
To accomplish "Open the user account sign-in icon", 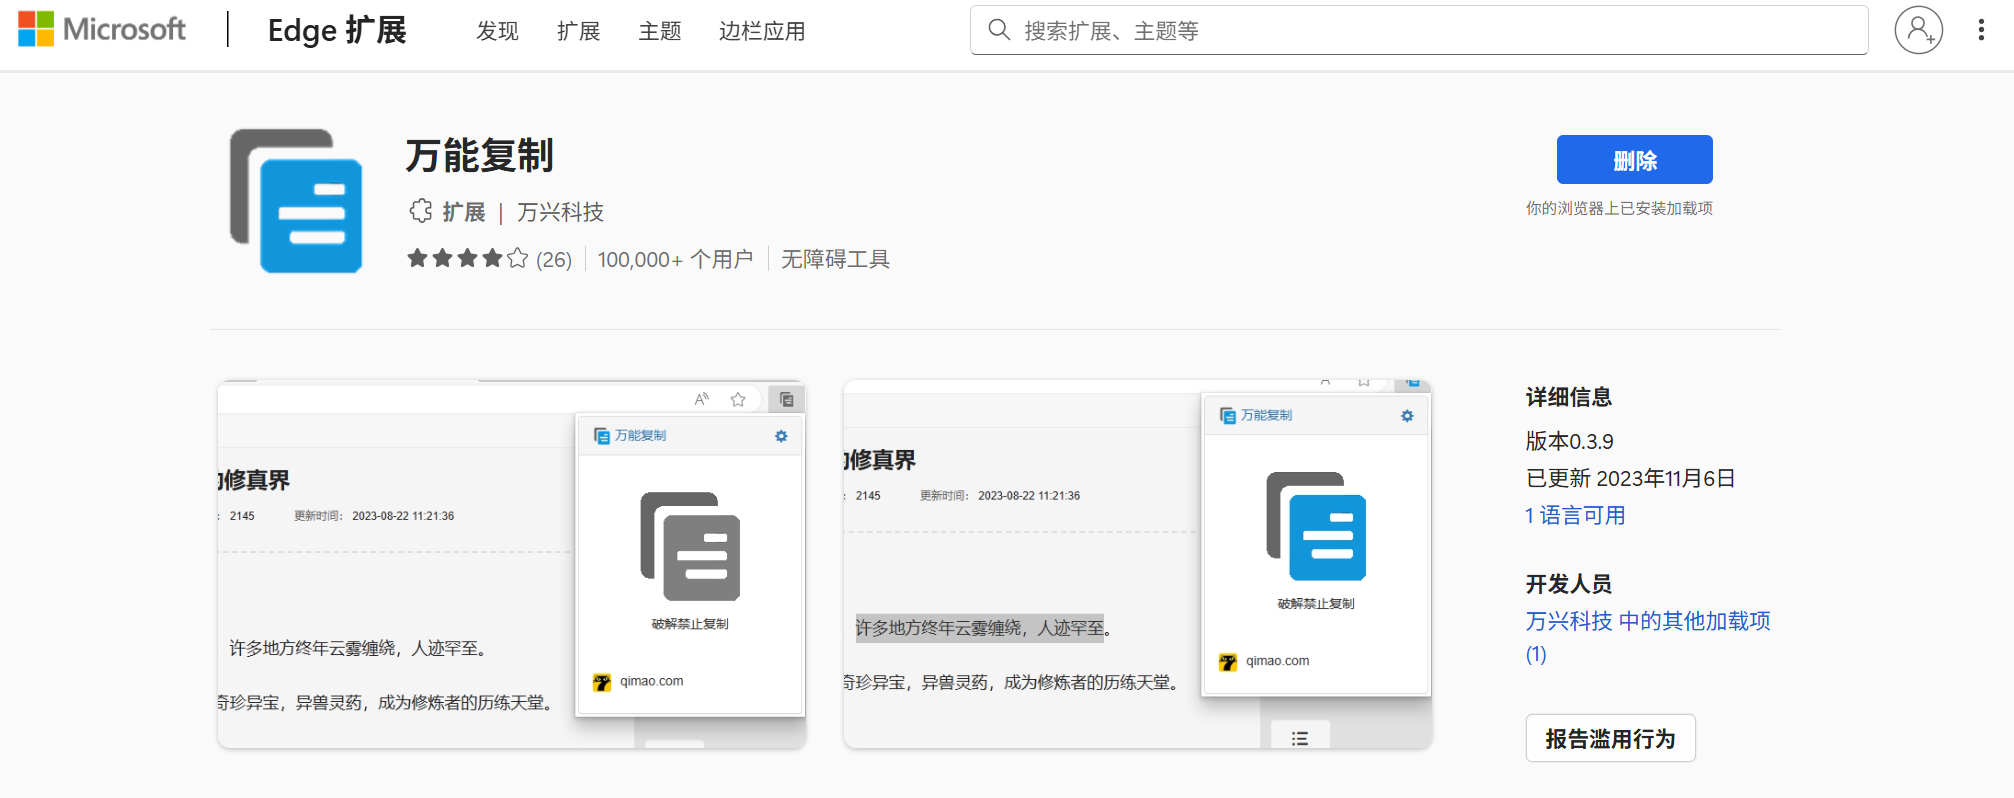I will 1918,30.
